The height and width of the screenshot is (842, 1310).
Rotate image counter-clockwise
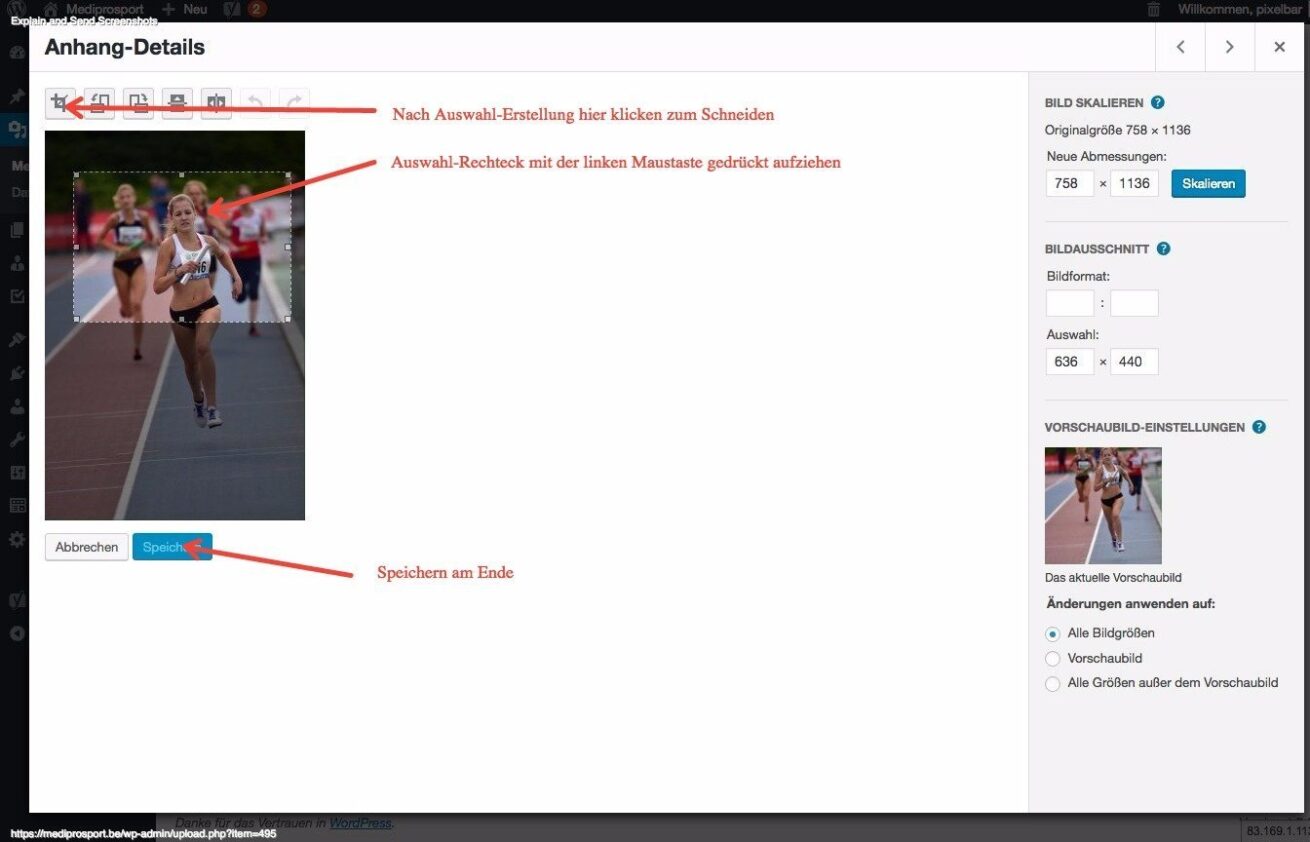(99, 103)
